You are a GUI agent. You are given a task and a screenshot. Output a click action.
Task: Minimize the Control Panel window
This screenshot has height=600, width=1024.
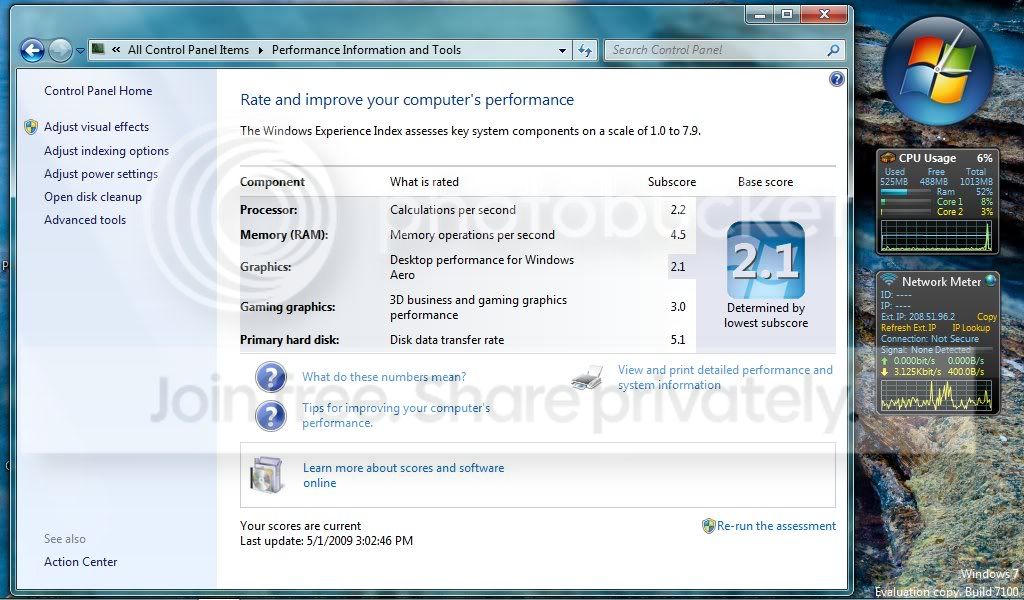tap(760, 14)
